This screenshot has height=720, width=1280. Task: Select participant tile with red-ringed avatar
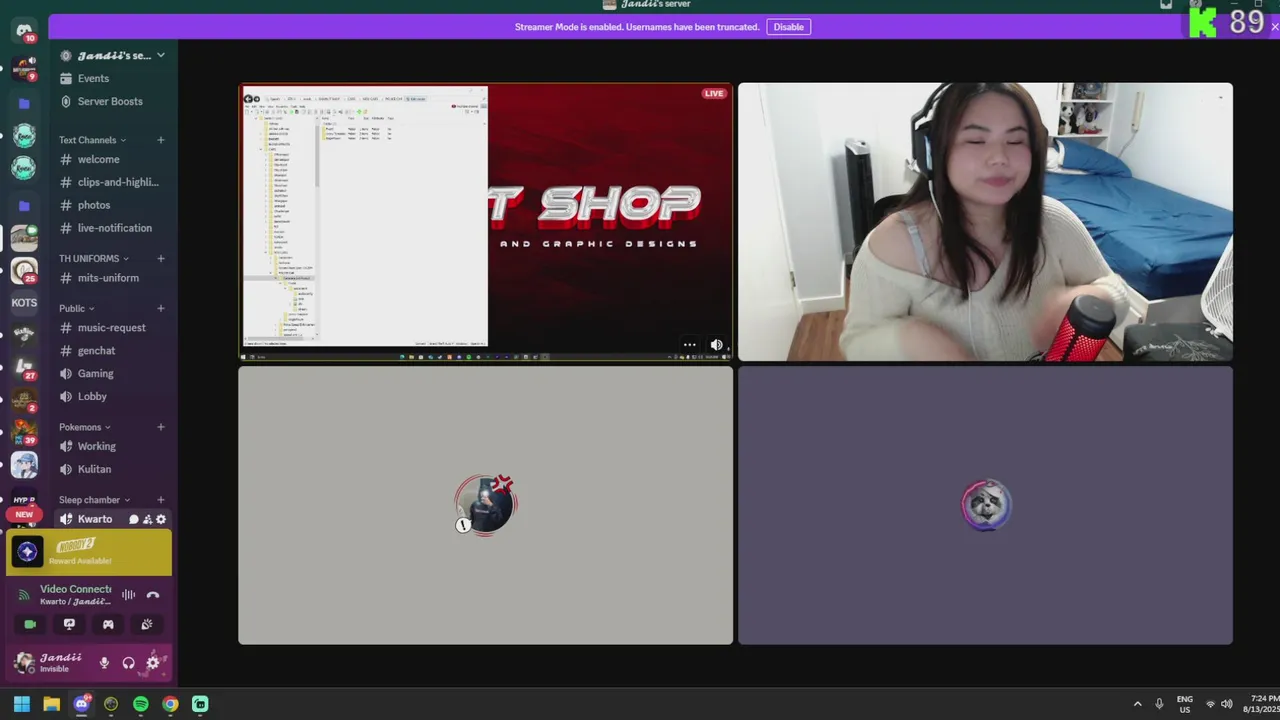point(485,505)
